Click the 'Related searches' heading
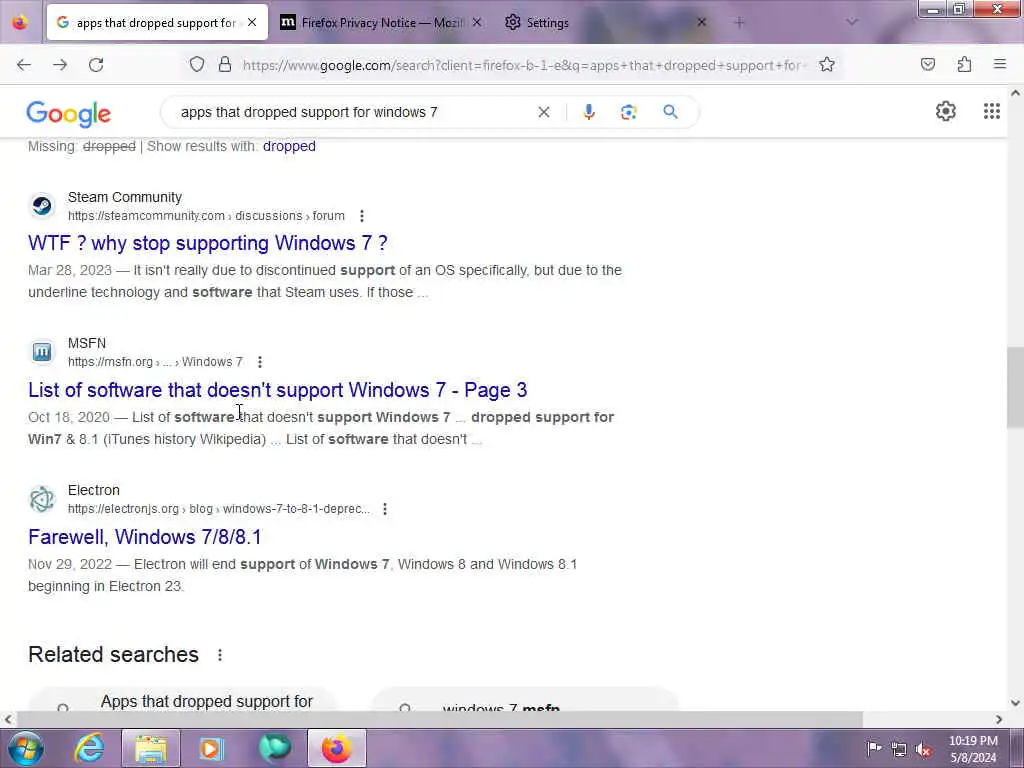This screenshot has height=768, width=1024. pyautogui.click(x=113, y=655)
